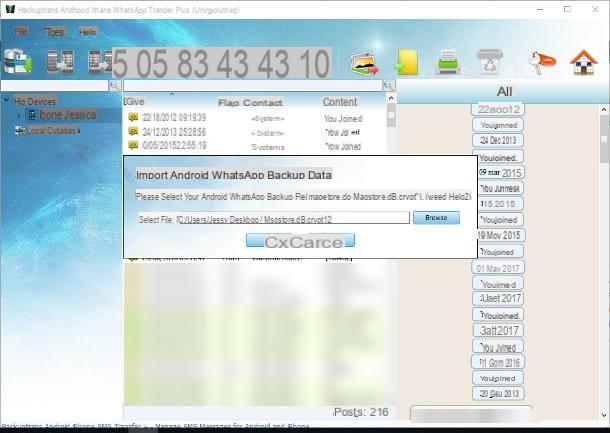This screenshot has width=610, height=433.
Task: Select Local Database in the tree
Action: pos(53,131)
